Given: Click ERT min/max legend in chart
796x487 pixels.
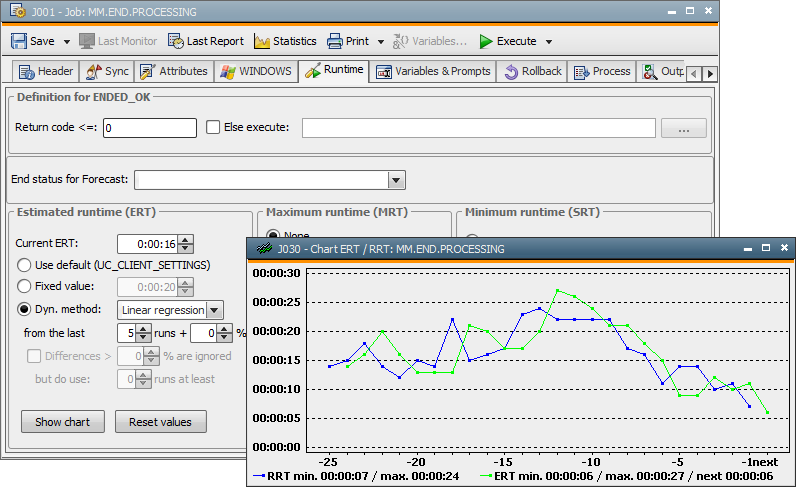Looking at the screenshot, I should pos(626,476).
